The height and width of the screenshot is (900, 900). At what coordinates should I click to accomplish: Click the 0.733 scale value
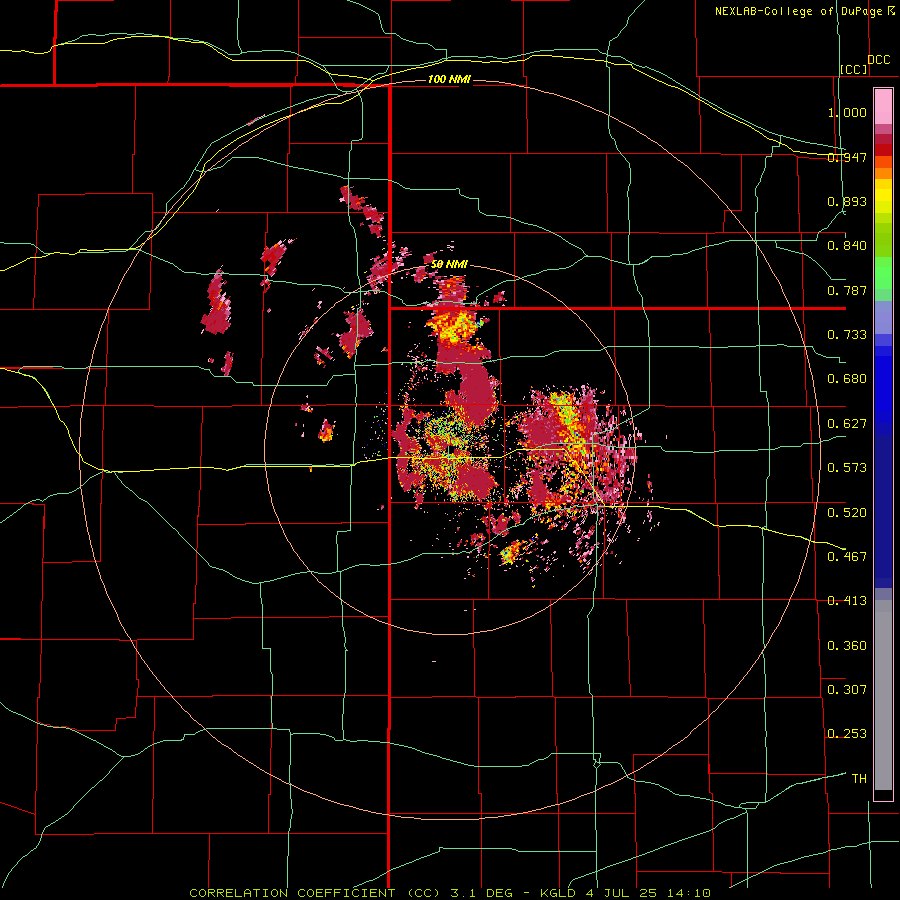(x=847, y=335)
